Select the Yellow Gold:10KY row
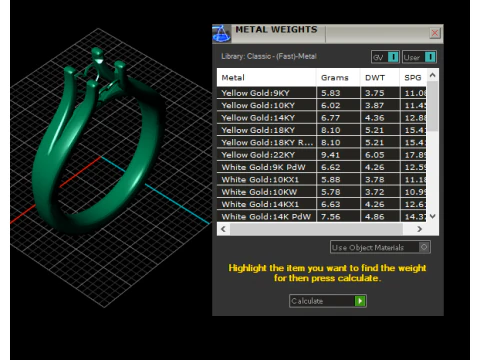The image size is (480, 360). (322, 105)
